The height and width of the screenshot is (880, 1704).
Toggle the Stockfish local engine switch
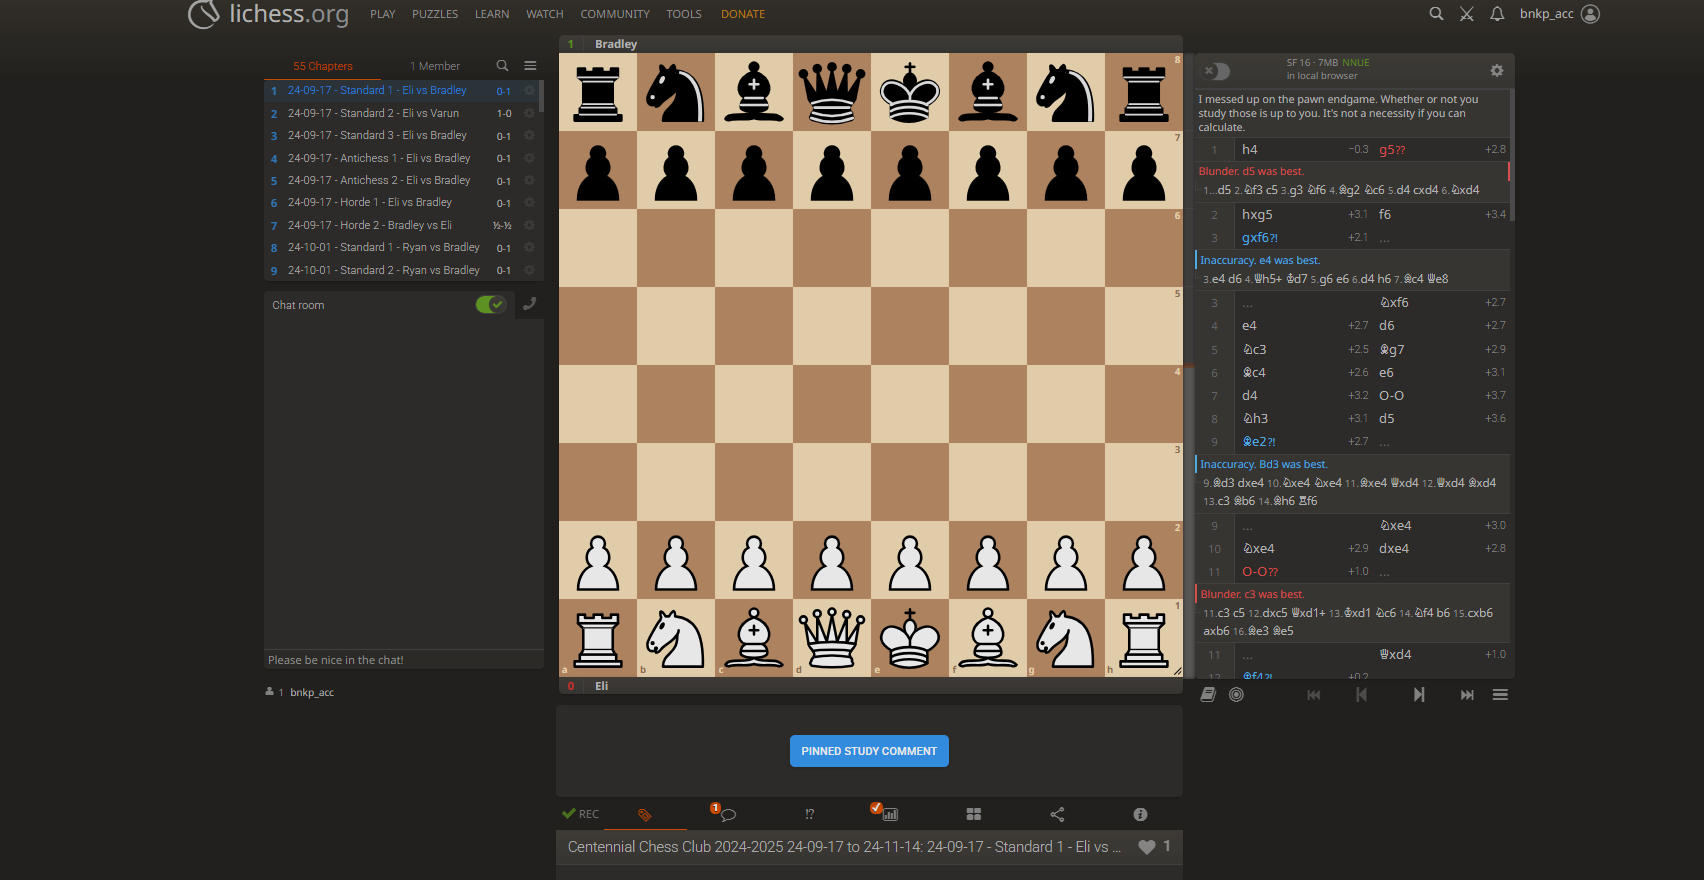pos(1216,71)
